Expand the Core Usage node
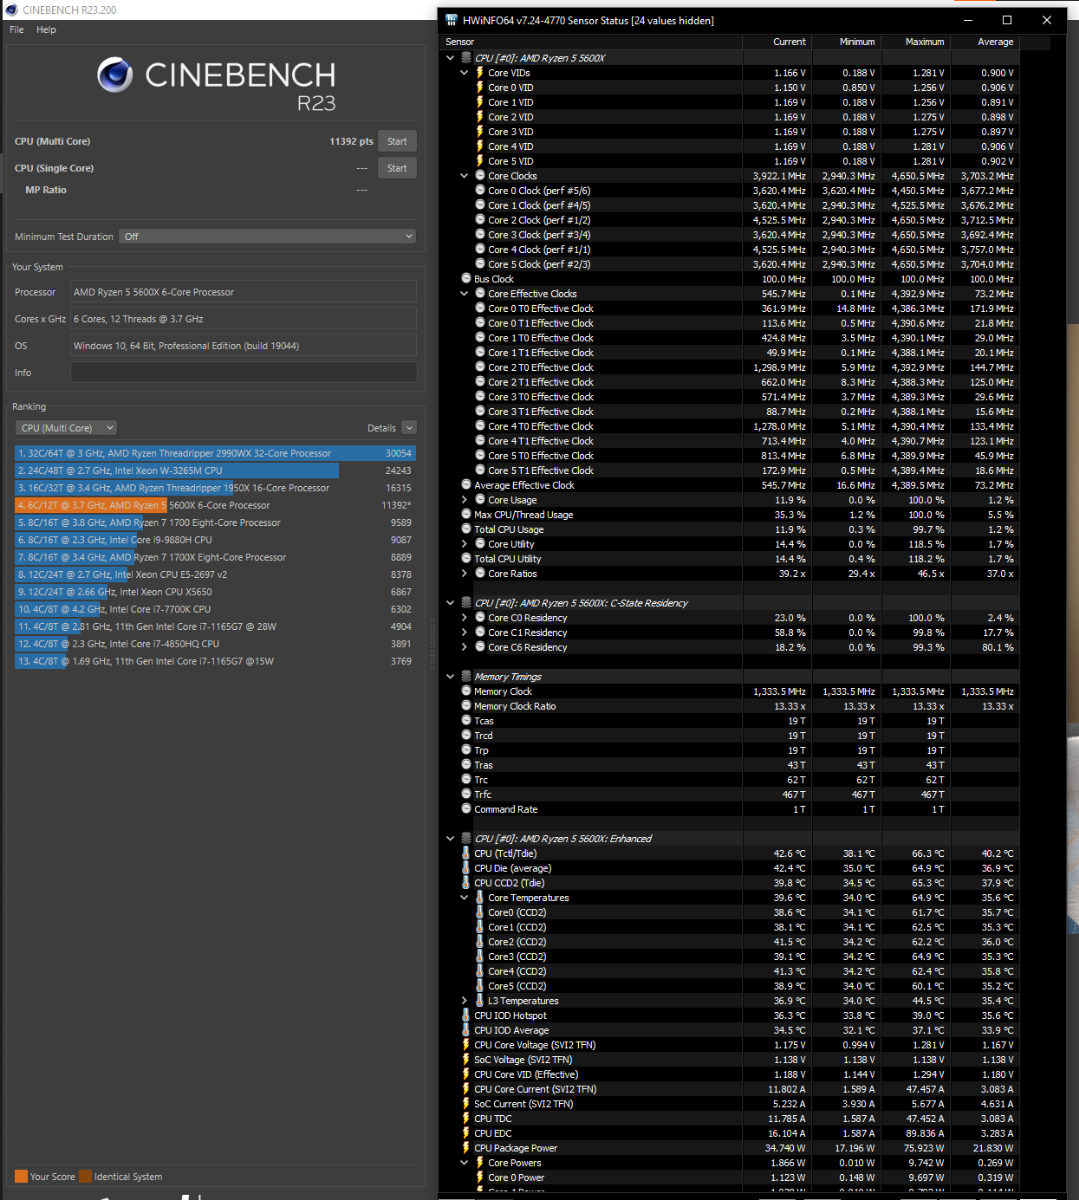The image size is (1079, 1200). point(464,500)
